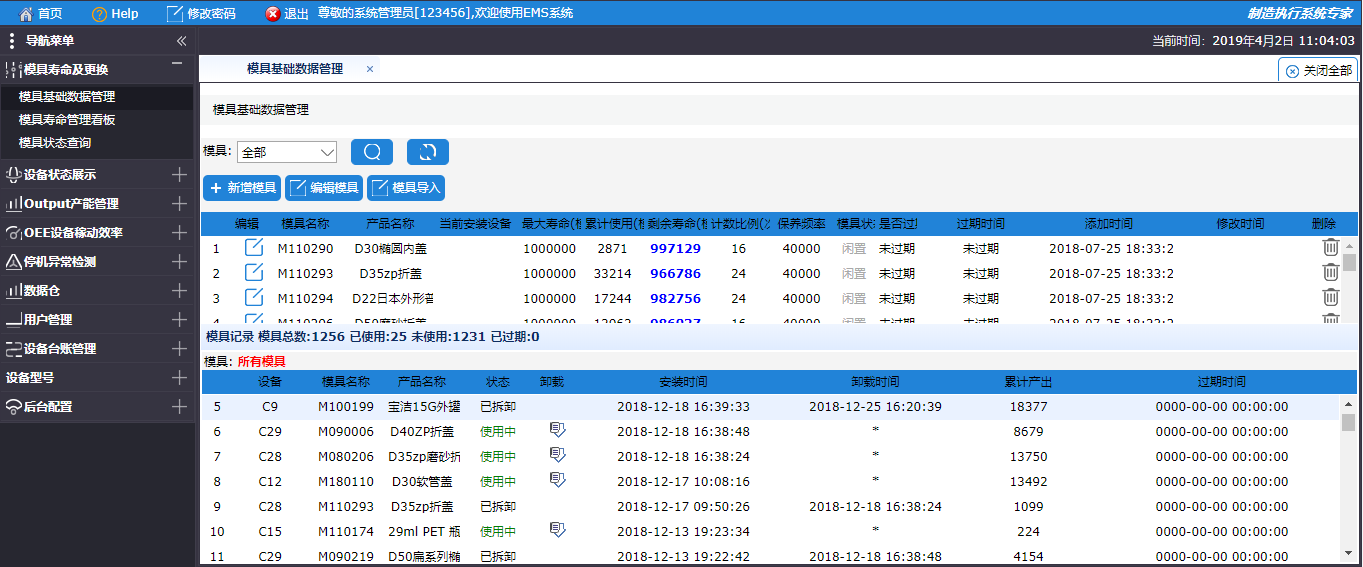Open the 模具 dropdown showing 全部

click(287, 152)
